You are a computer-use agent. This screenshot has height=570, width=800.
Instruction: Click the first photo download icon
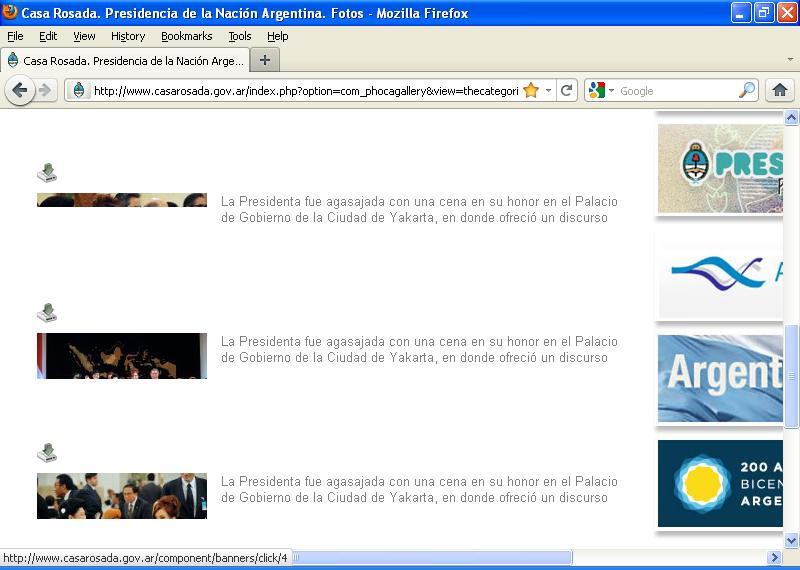[47, 173]
